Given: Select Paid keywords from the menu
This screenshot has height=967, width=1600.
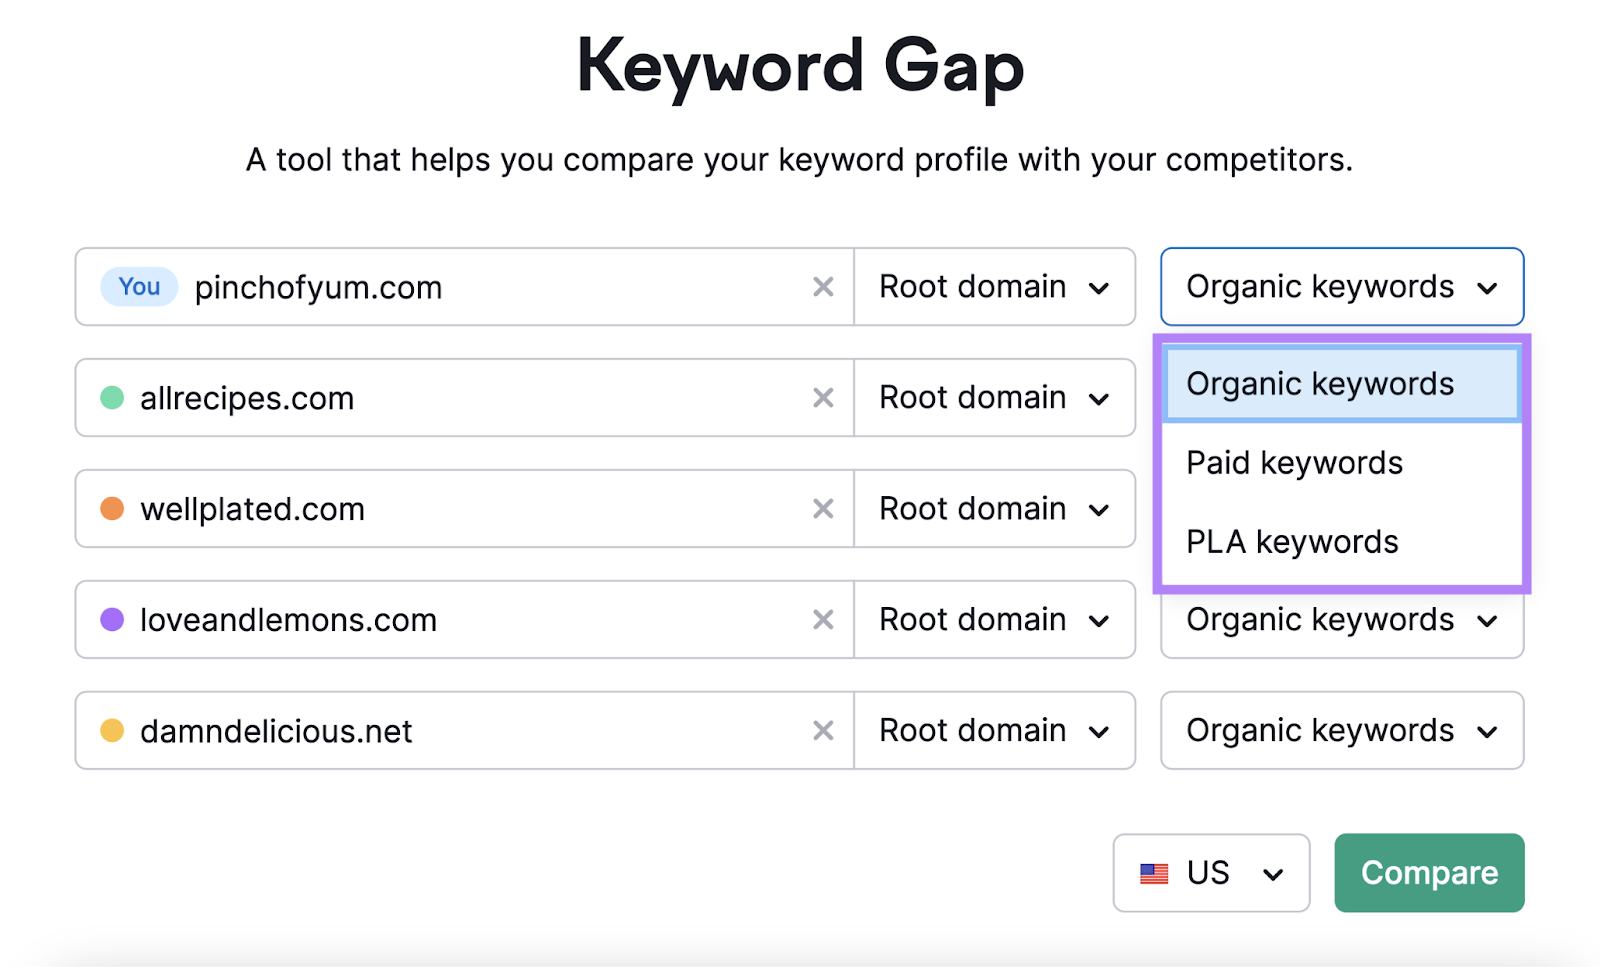Looking at the screenshot, I should pos(1294,462).
